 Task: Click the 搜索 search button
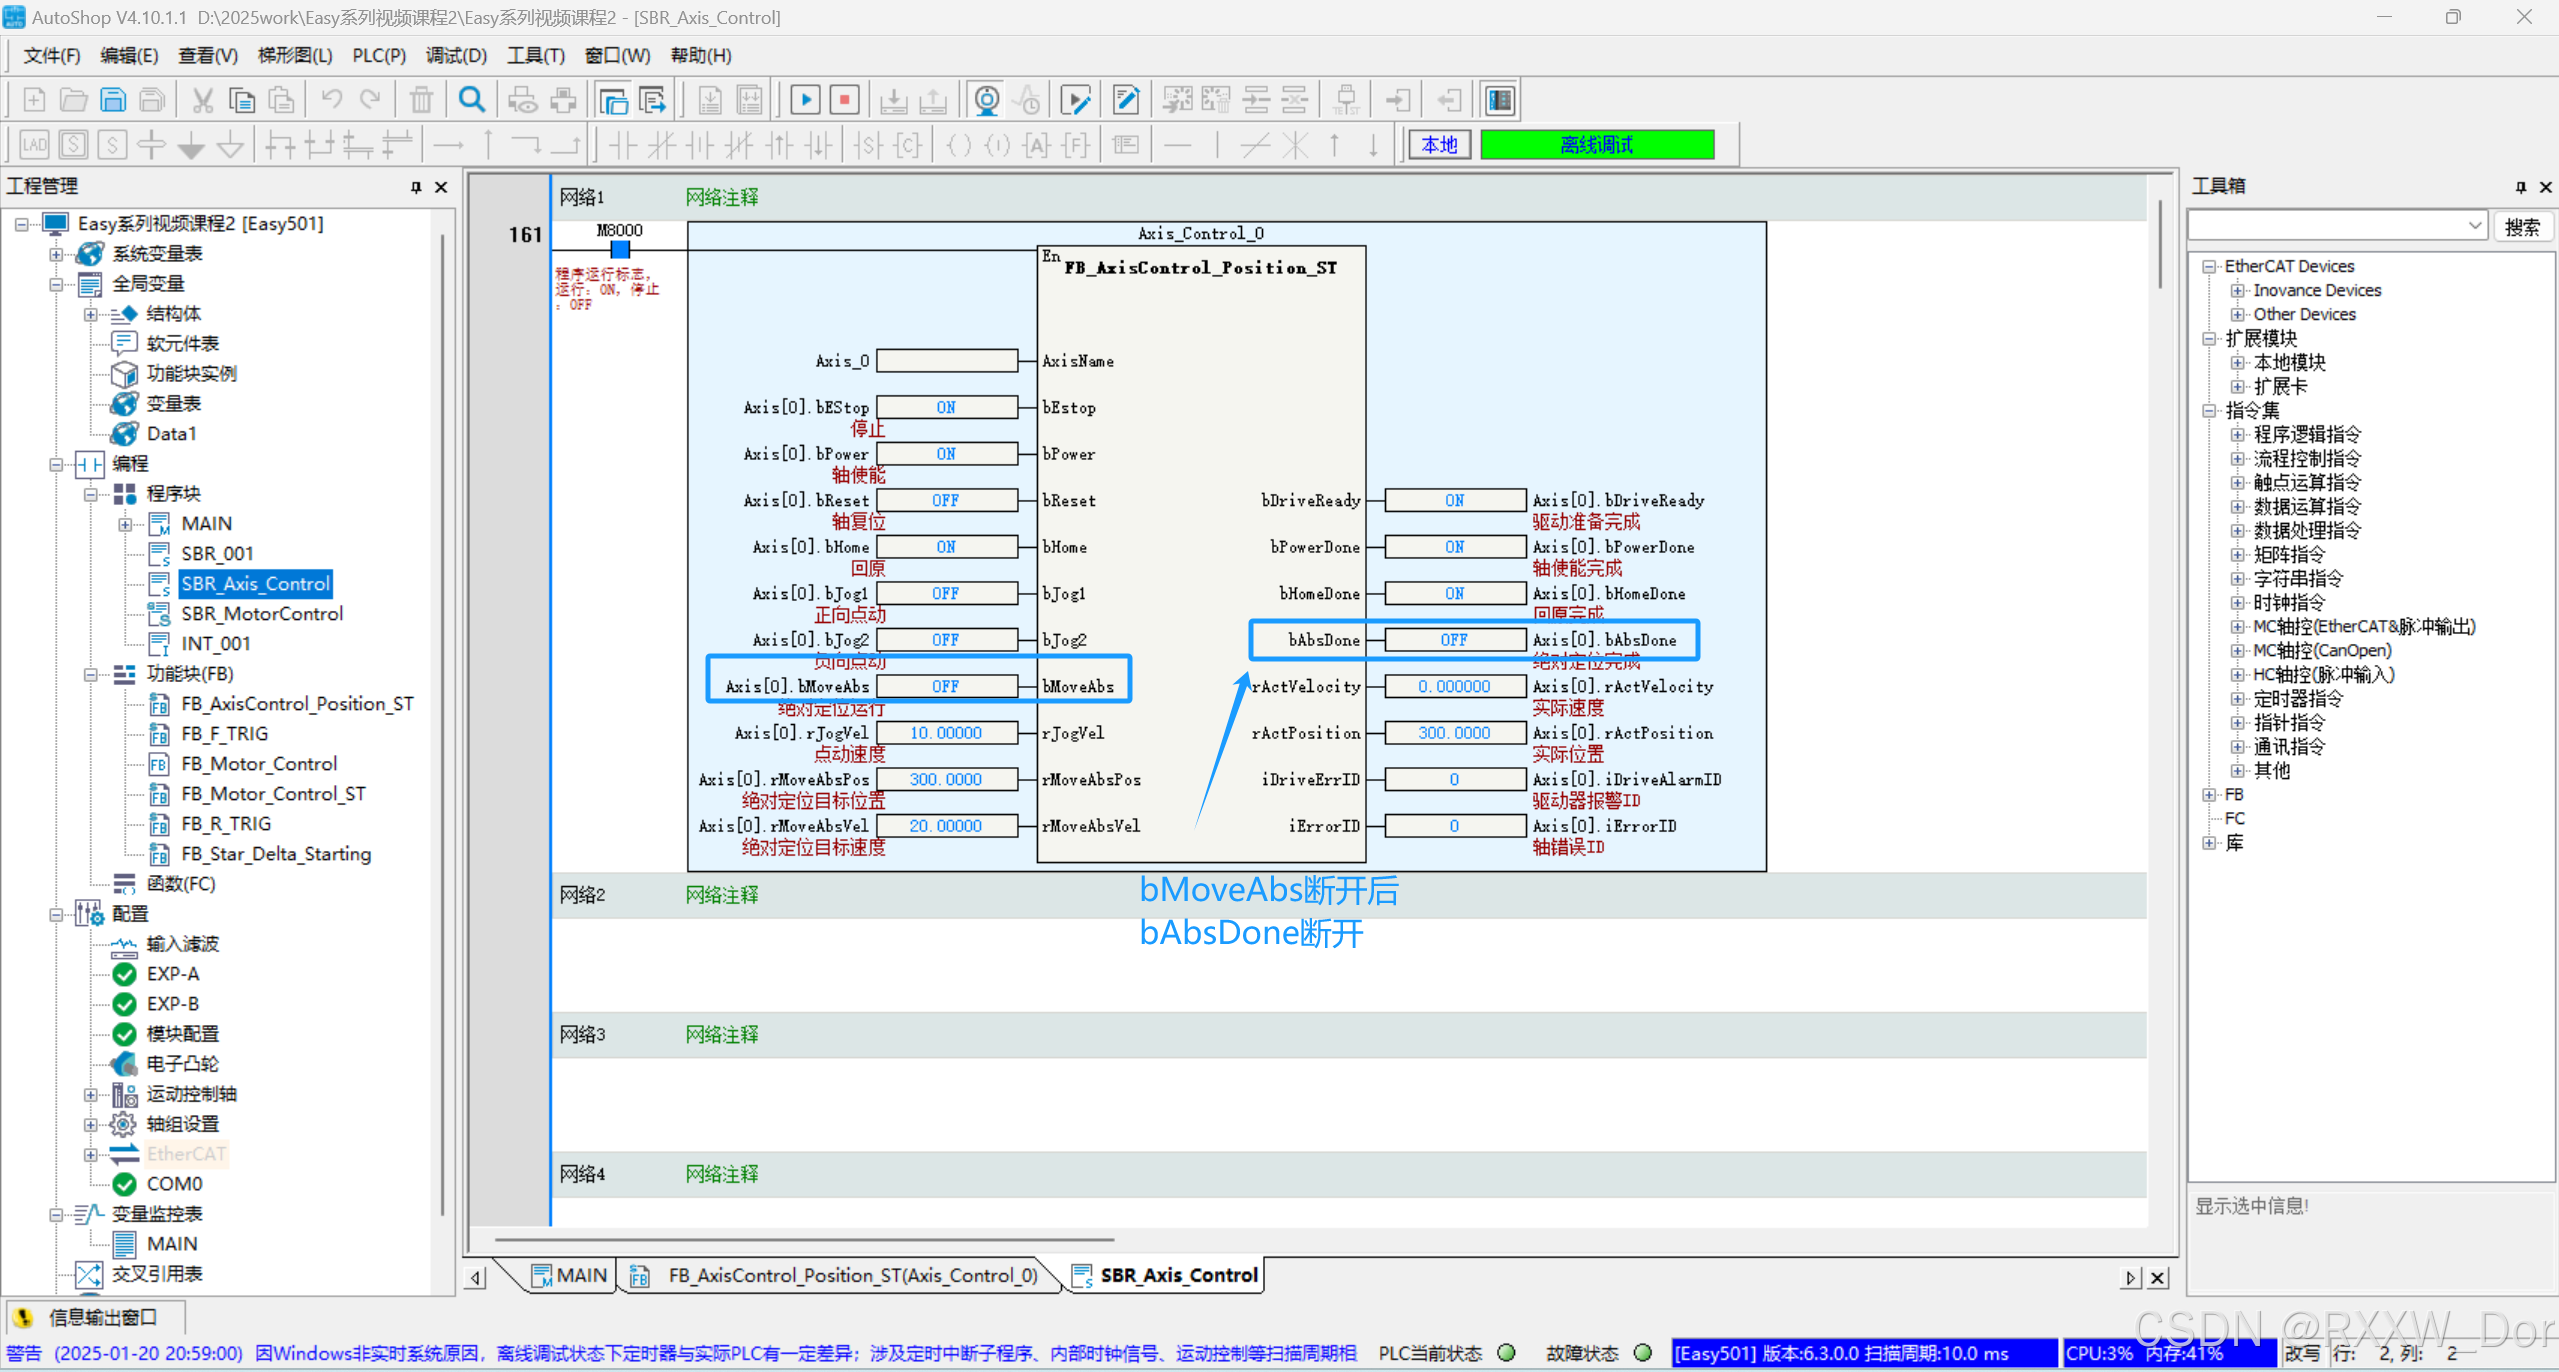2521,227
